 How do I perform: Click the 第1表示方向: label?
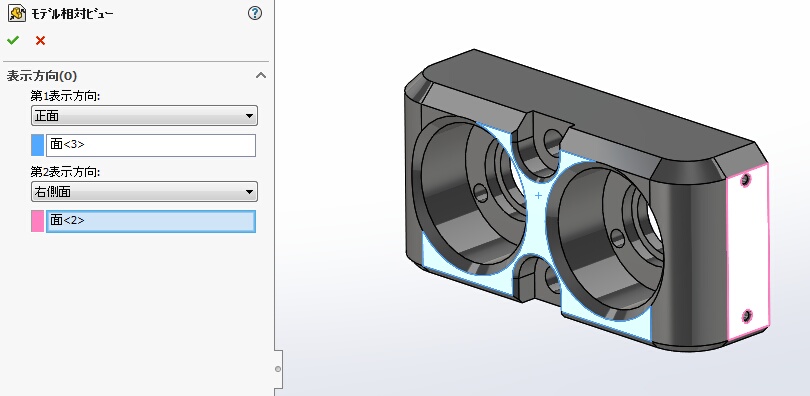65,96
